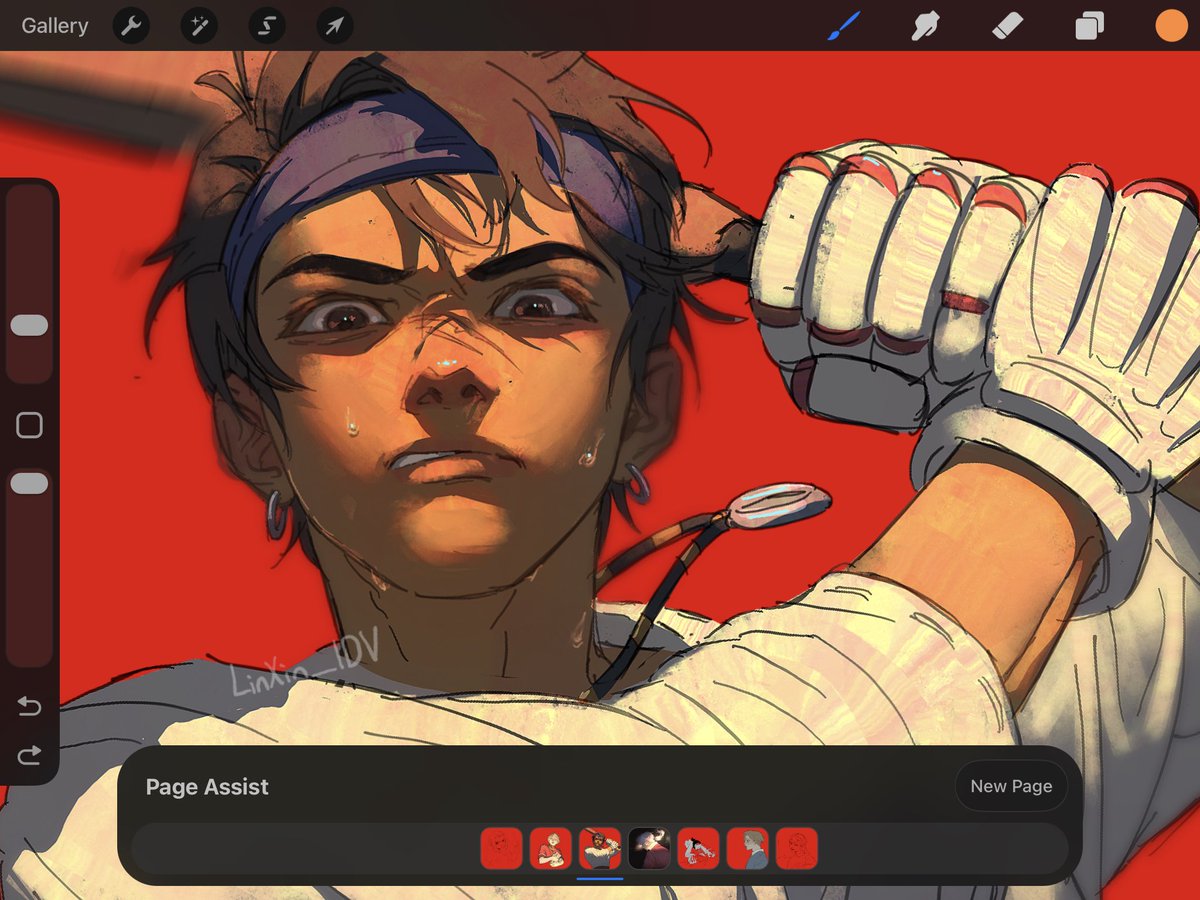Select the last red line-sketch page thumbnail
This screenshot has height=900, width=1200.
[797, 848]
